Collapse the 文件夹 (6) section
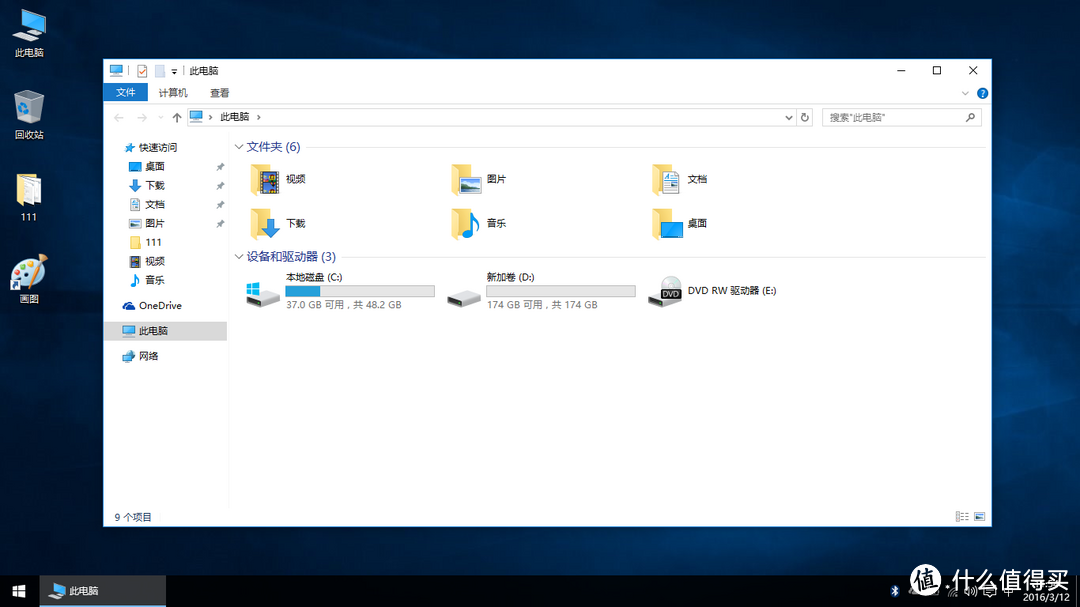1080x607 pixels. click(x=239, y=146)
